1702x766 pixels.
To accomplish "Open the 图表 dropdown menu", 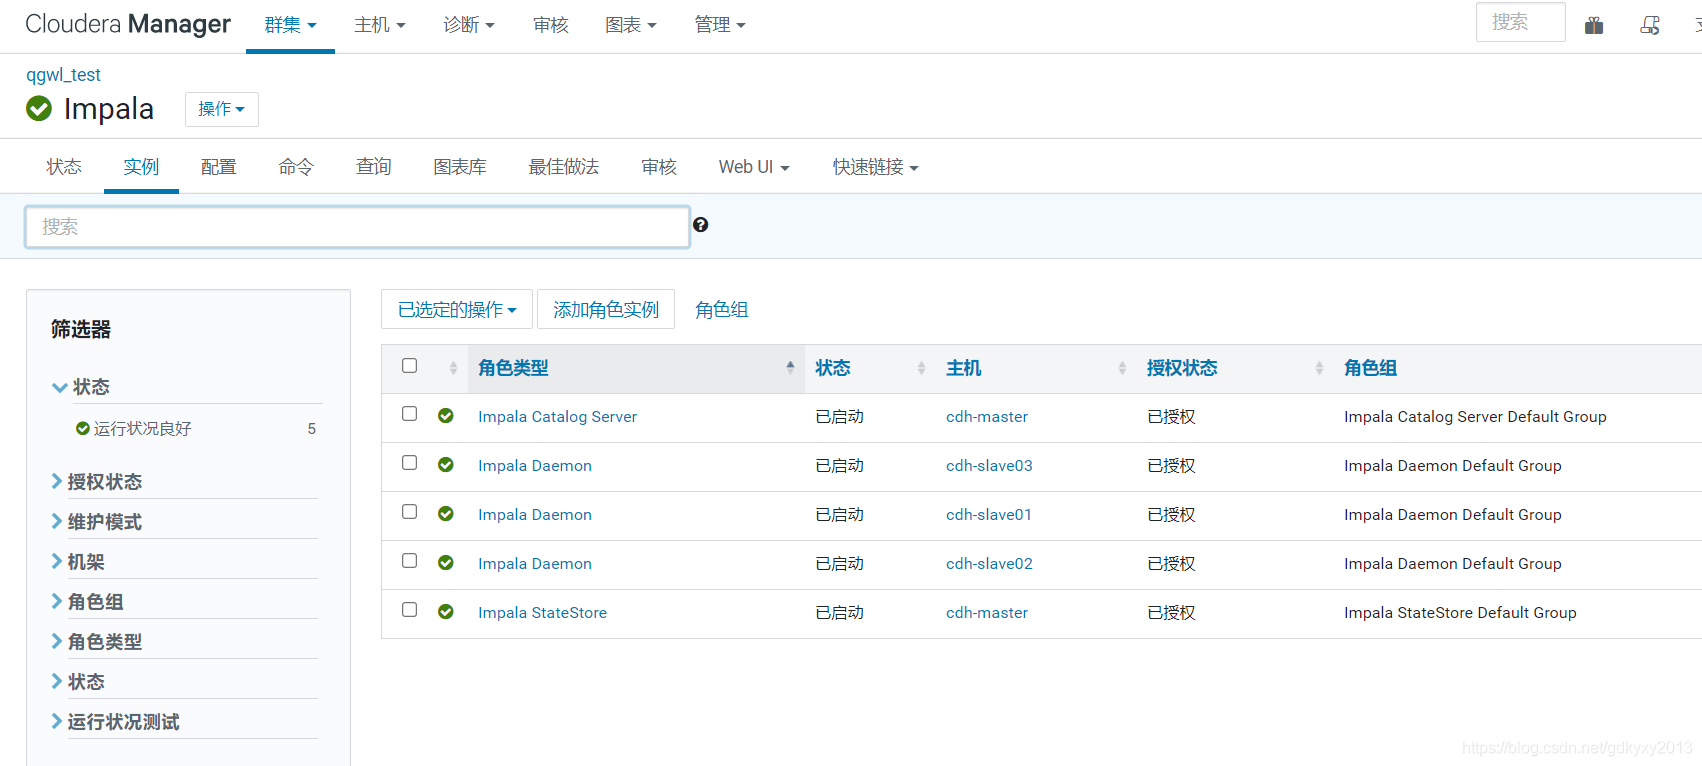I will pyautogui.click(x=631, y=25).
